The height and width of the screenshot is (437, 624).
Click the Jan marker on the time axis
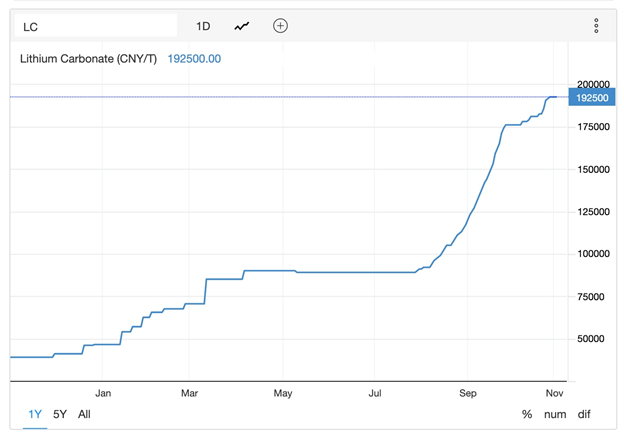[x=102, y=393]
